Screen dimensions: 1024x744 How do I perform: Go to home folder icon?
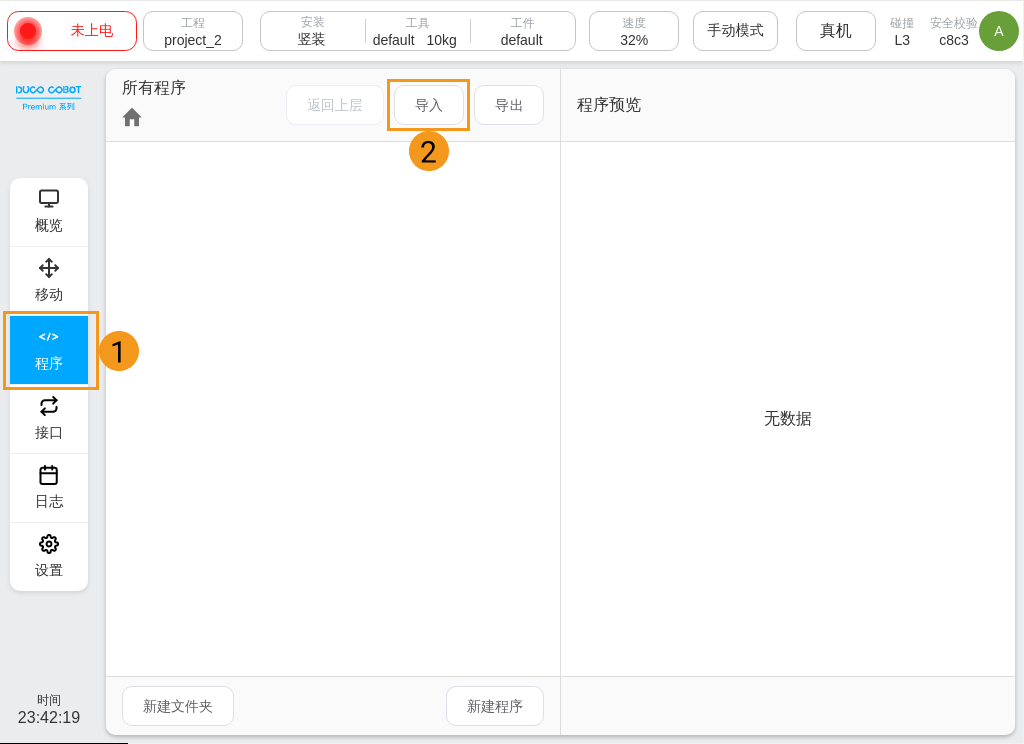click(132, 117)
